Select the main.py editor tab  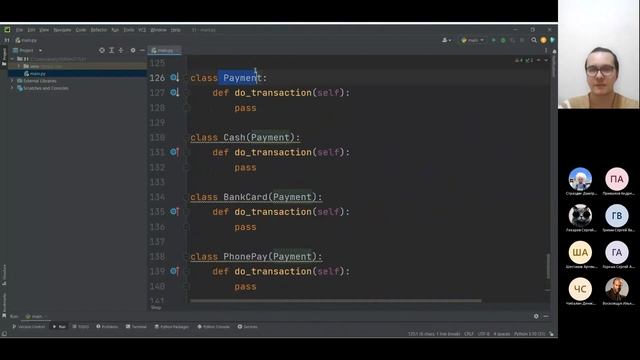pos(164,50)
